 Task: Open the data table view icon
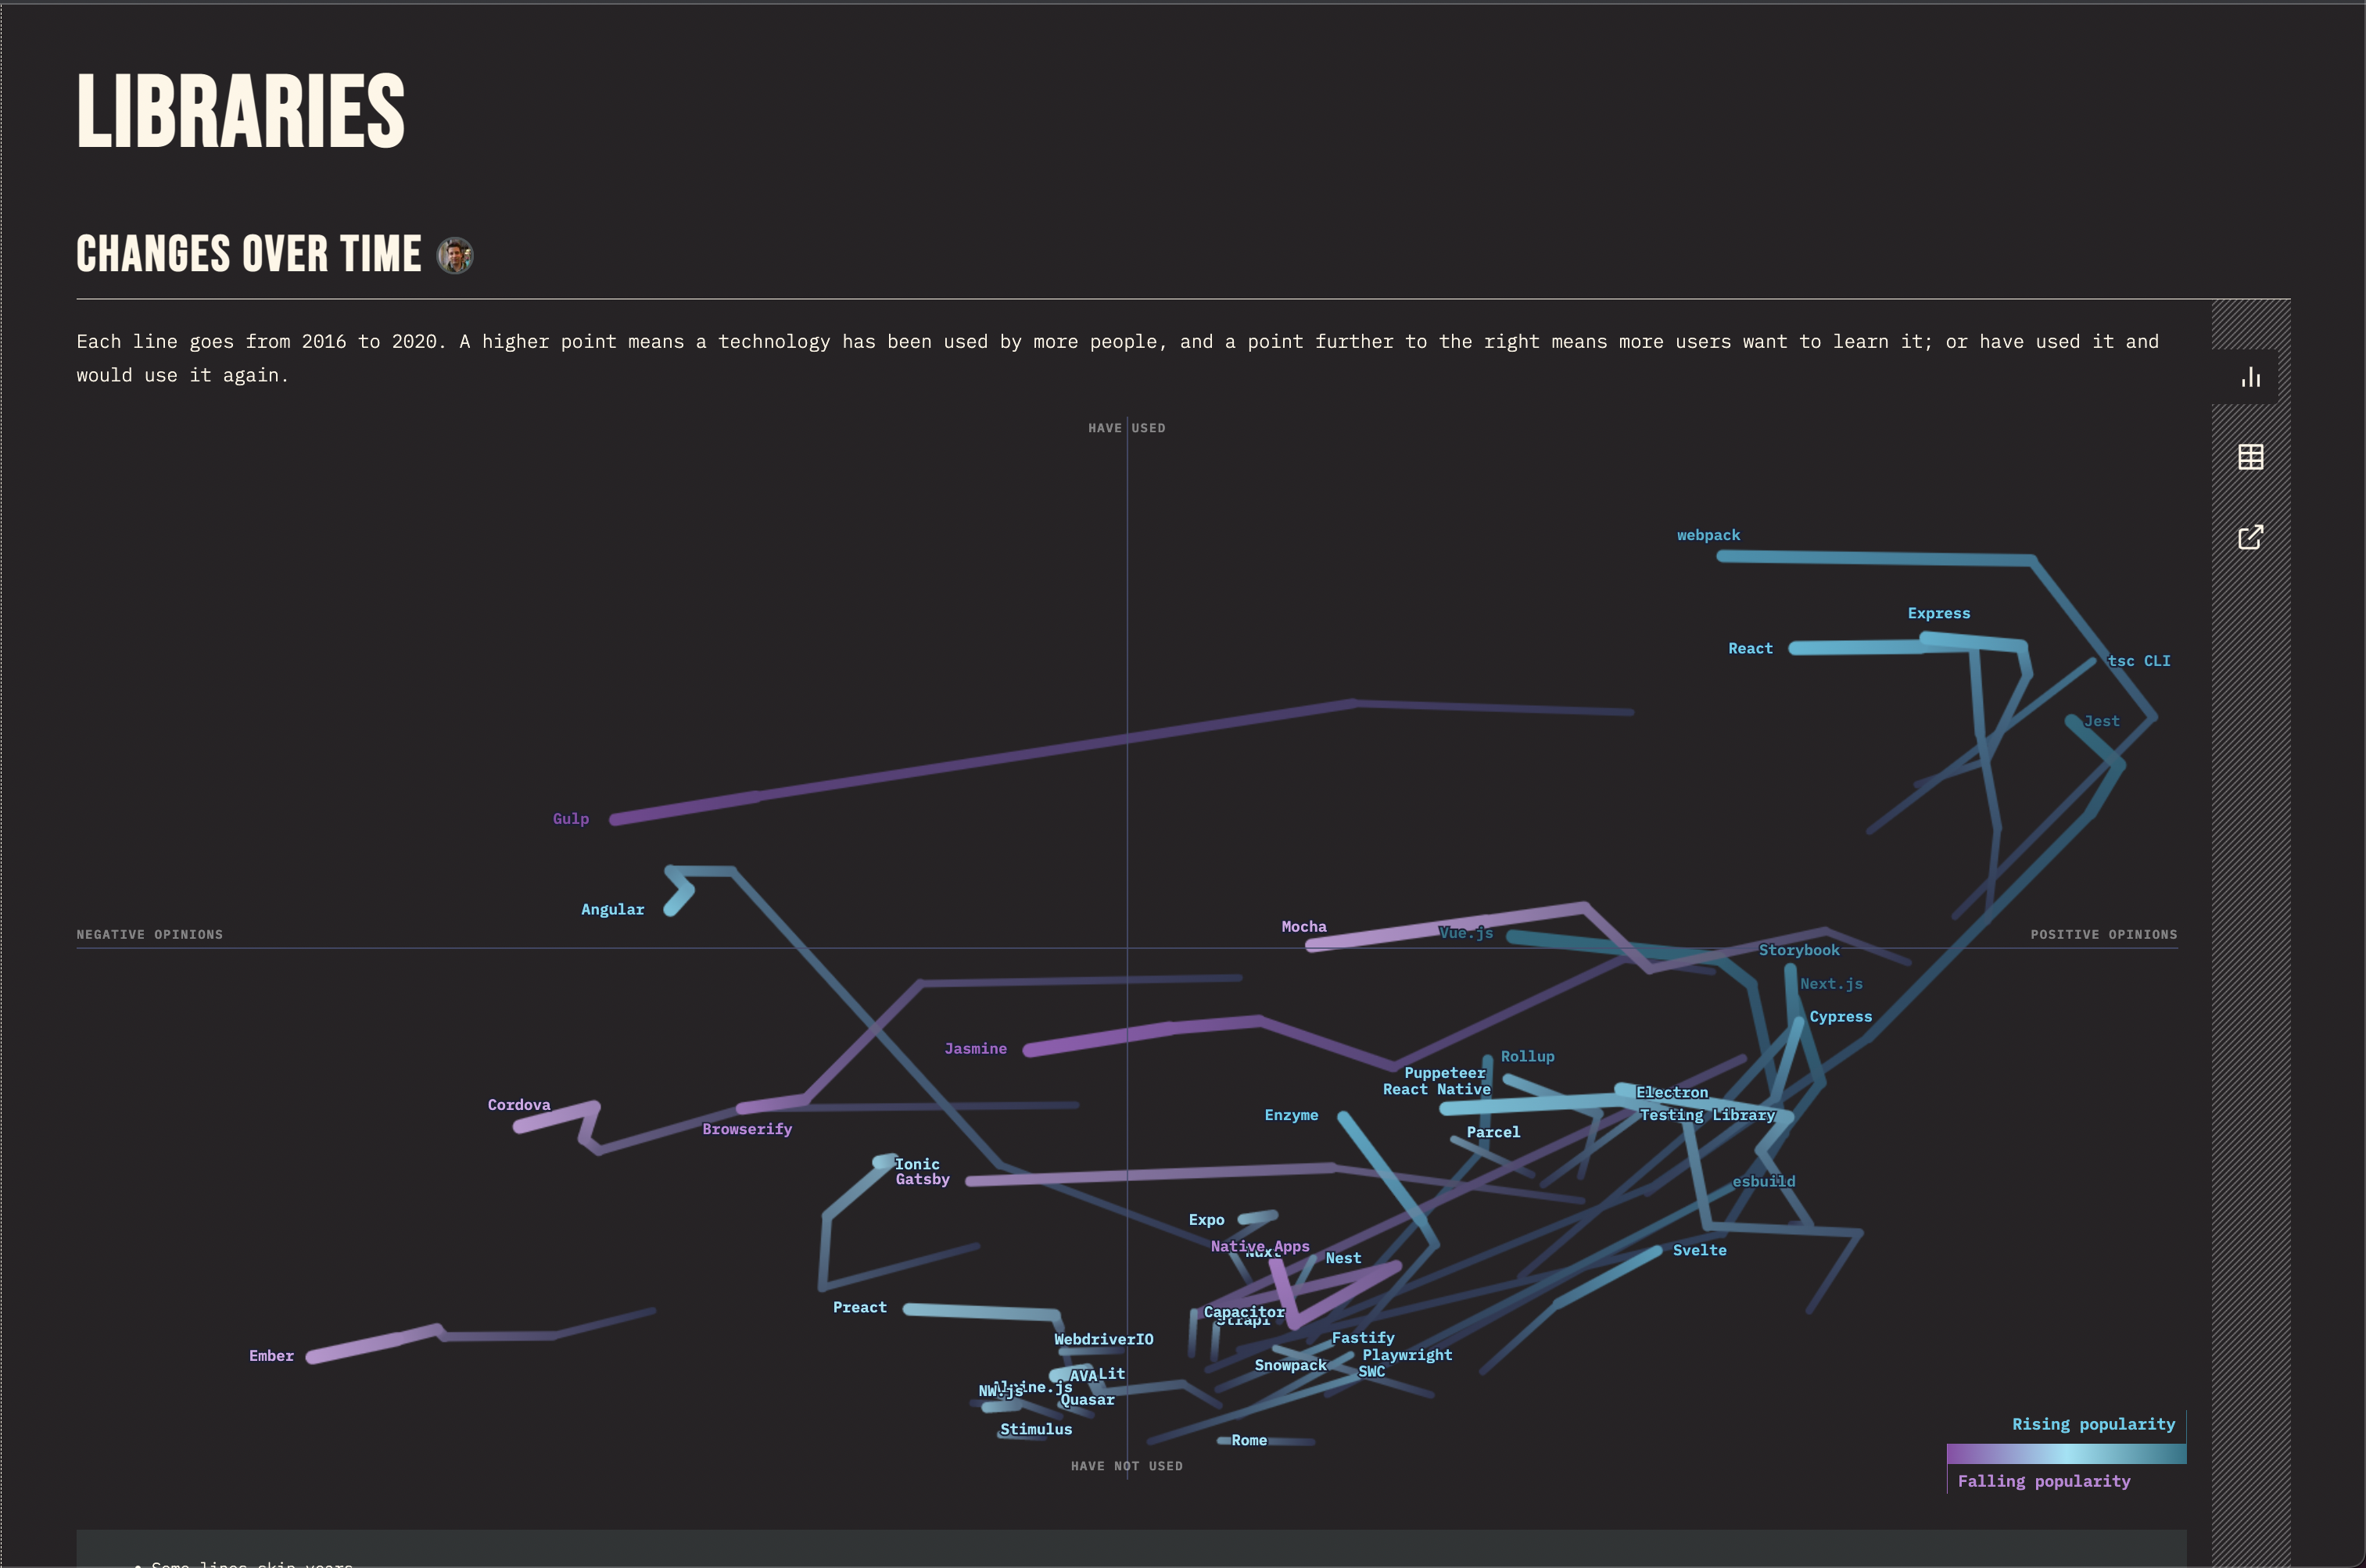pyautogui.click(x=2250, y=457)
